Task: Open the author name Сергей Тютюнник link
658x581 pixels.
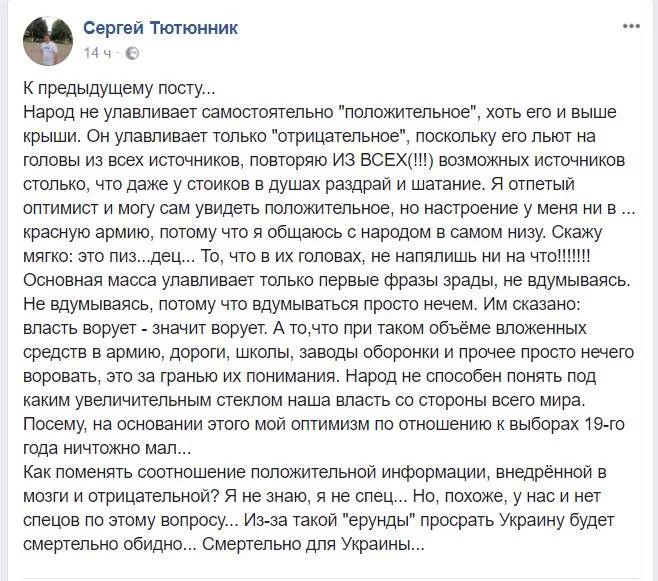Action: pos(160,28)
